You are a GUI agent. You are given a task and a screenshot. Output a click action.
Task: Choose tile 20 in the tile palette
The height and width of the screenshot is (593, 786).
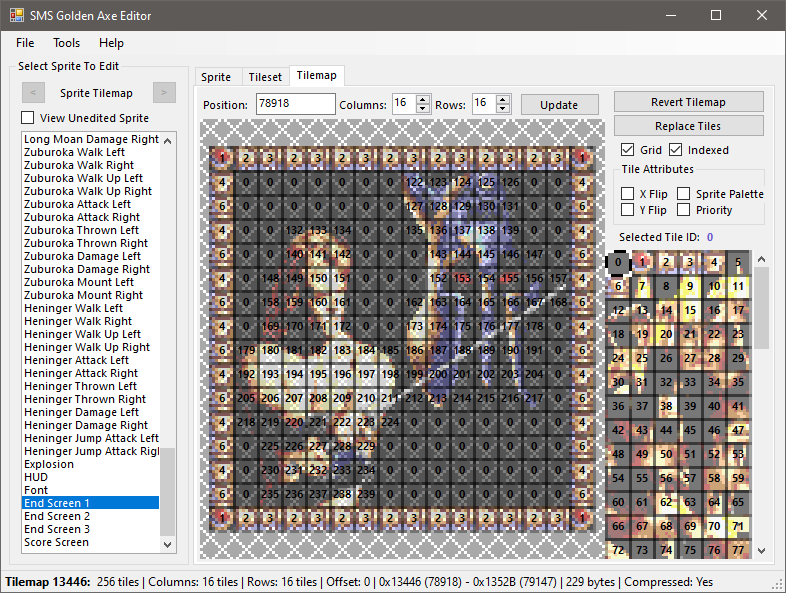pyautogui.click(x=666, y=334)
